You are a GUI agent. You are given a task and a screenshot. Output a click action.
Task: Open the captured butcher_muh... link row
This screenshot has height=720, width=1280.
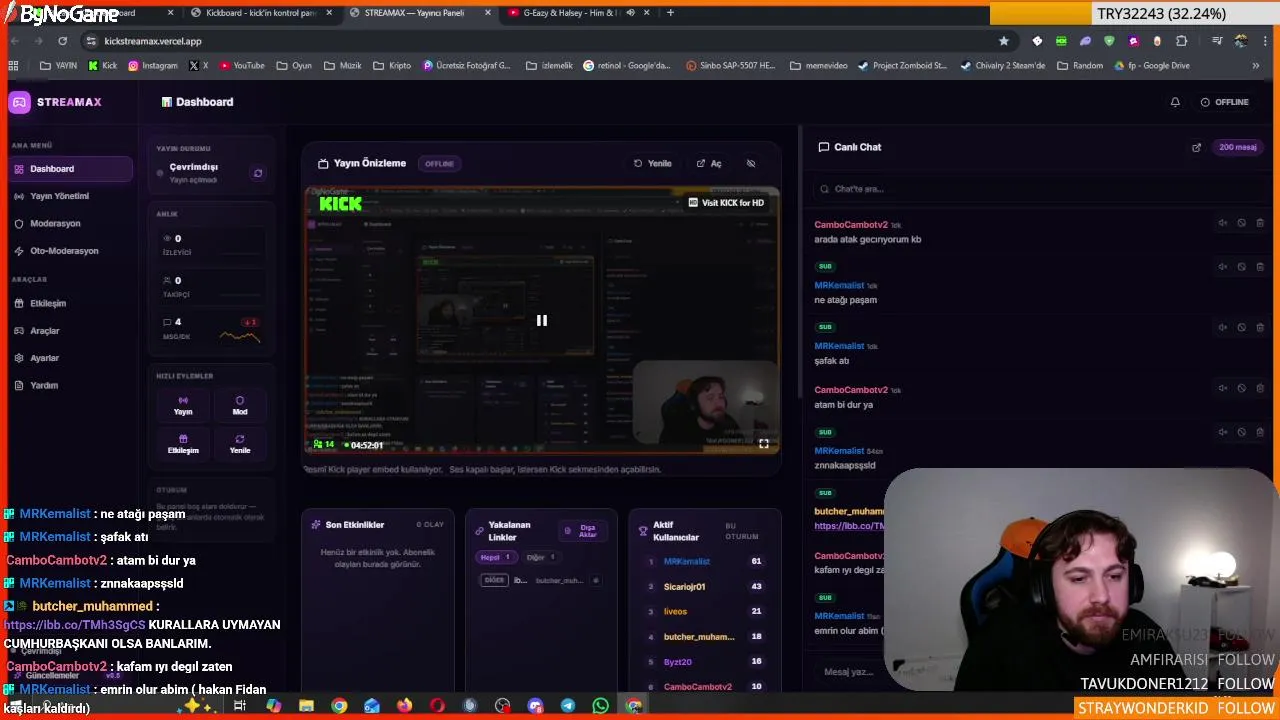click(540, 580)
